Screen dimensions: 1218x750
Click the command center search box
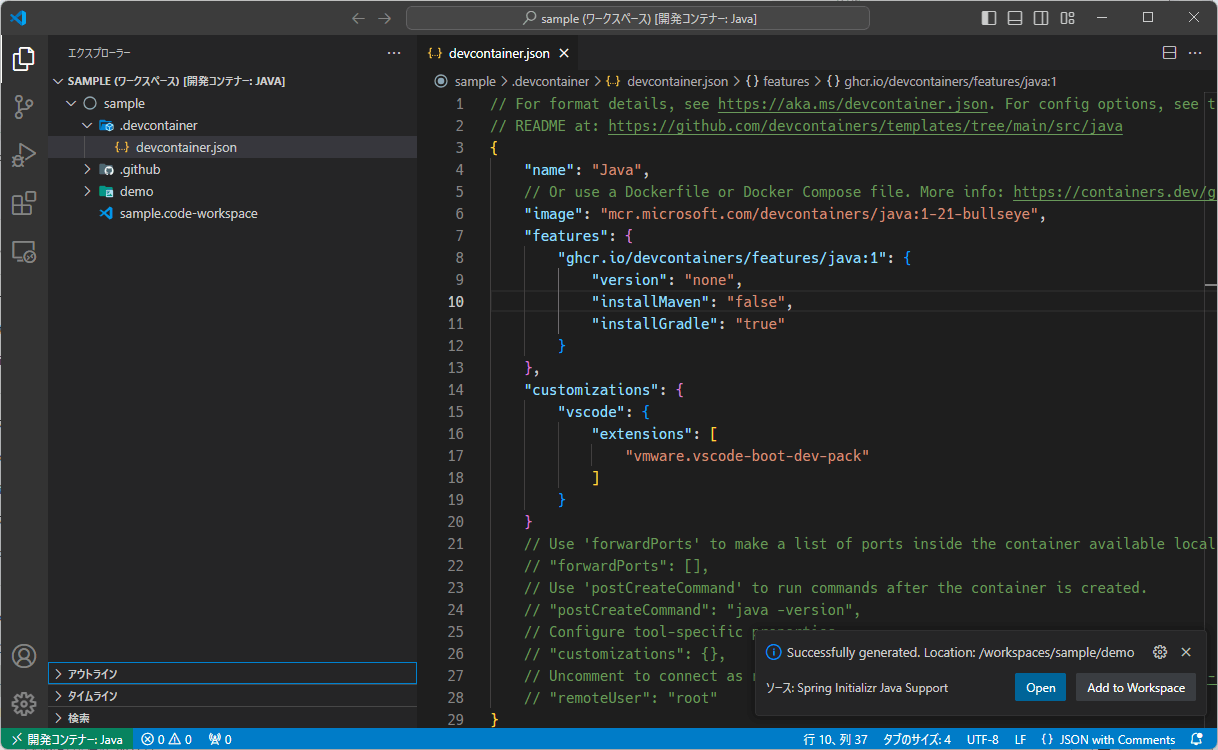(x=637, y=18)
